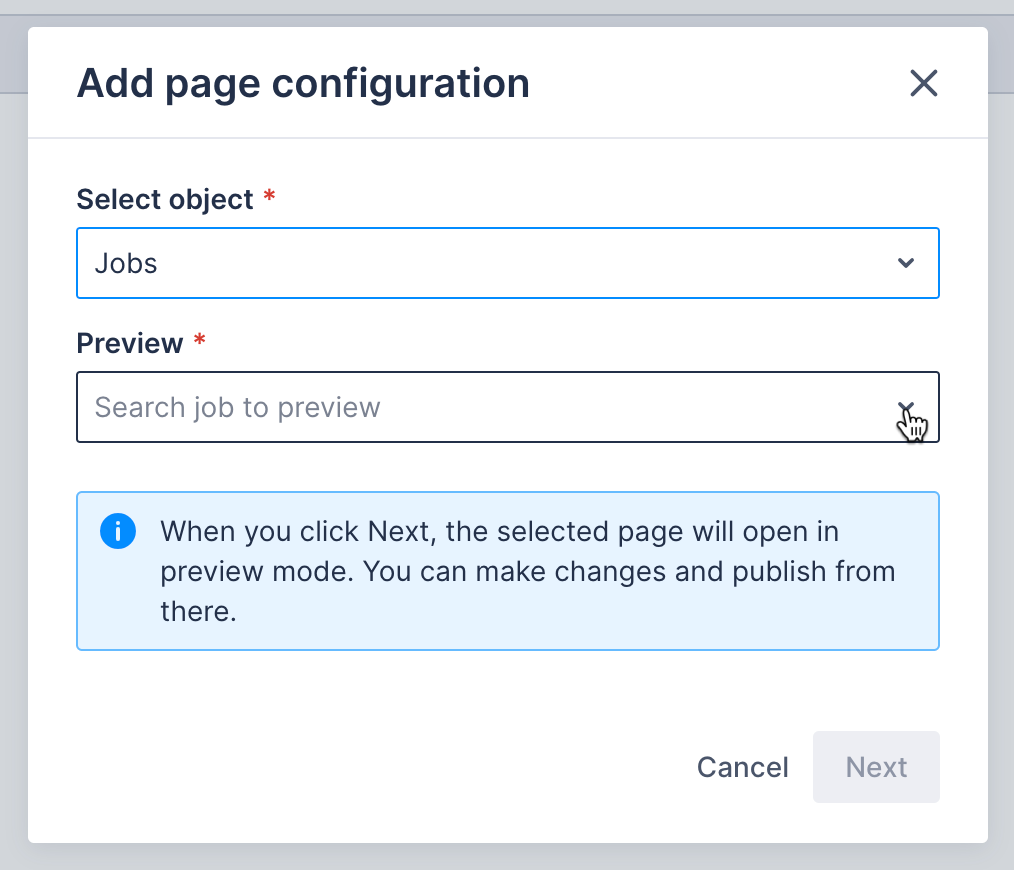Click the informational message about preview mode
Image resolution: width=1014 pixels, height=870 pixels.
(x=528, y=571)
